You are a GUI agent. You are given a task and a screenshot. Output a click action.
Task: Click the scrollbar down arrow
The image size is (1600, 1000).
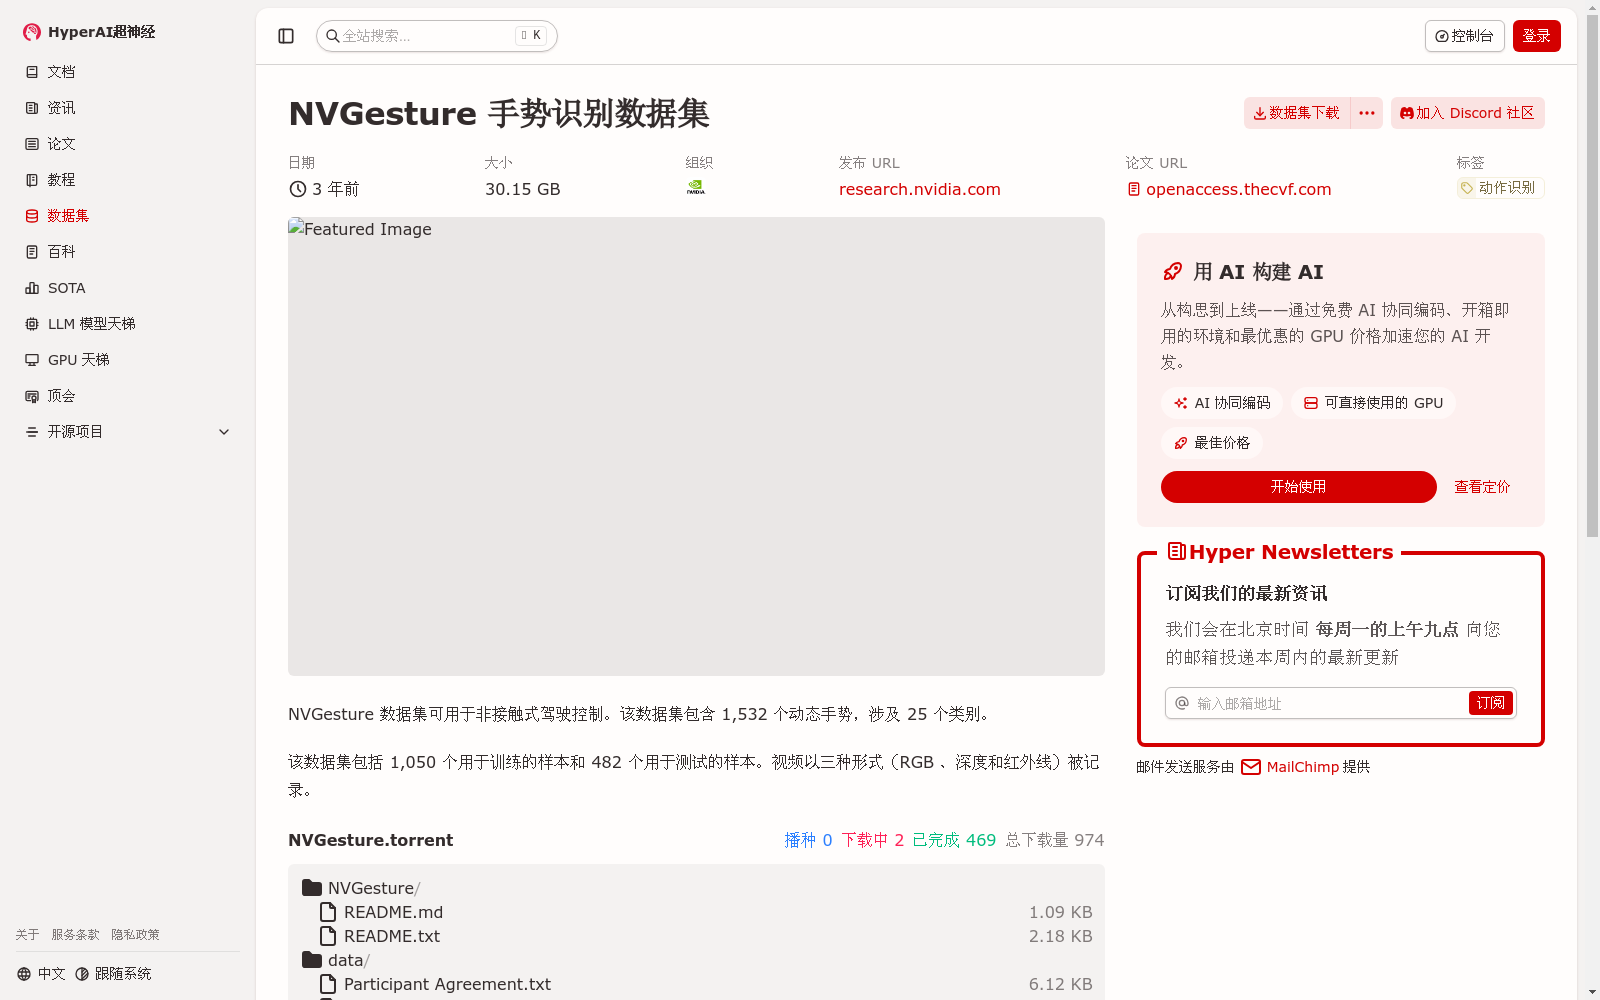coord(1592,993)
